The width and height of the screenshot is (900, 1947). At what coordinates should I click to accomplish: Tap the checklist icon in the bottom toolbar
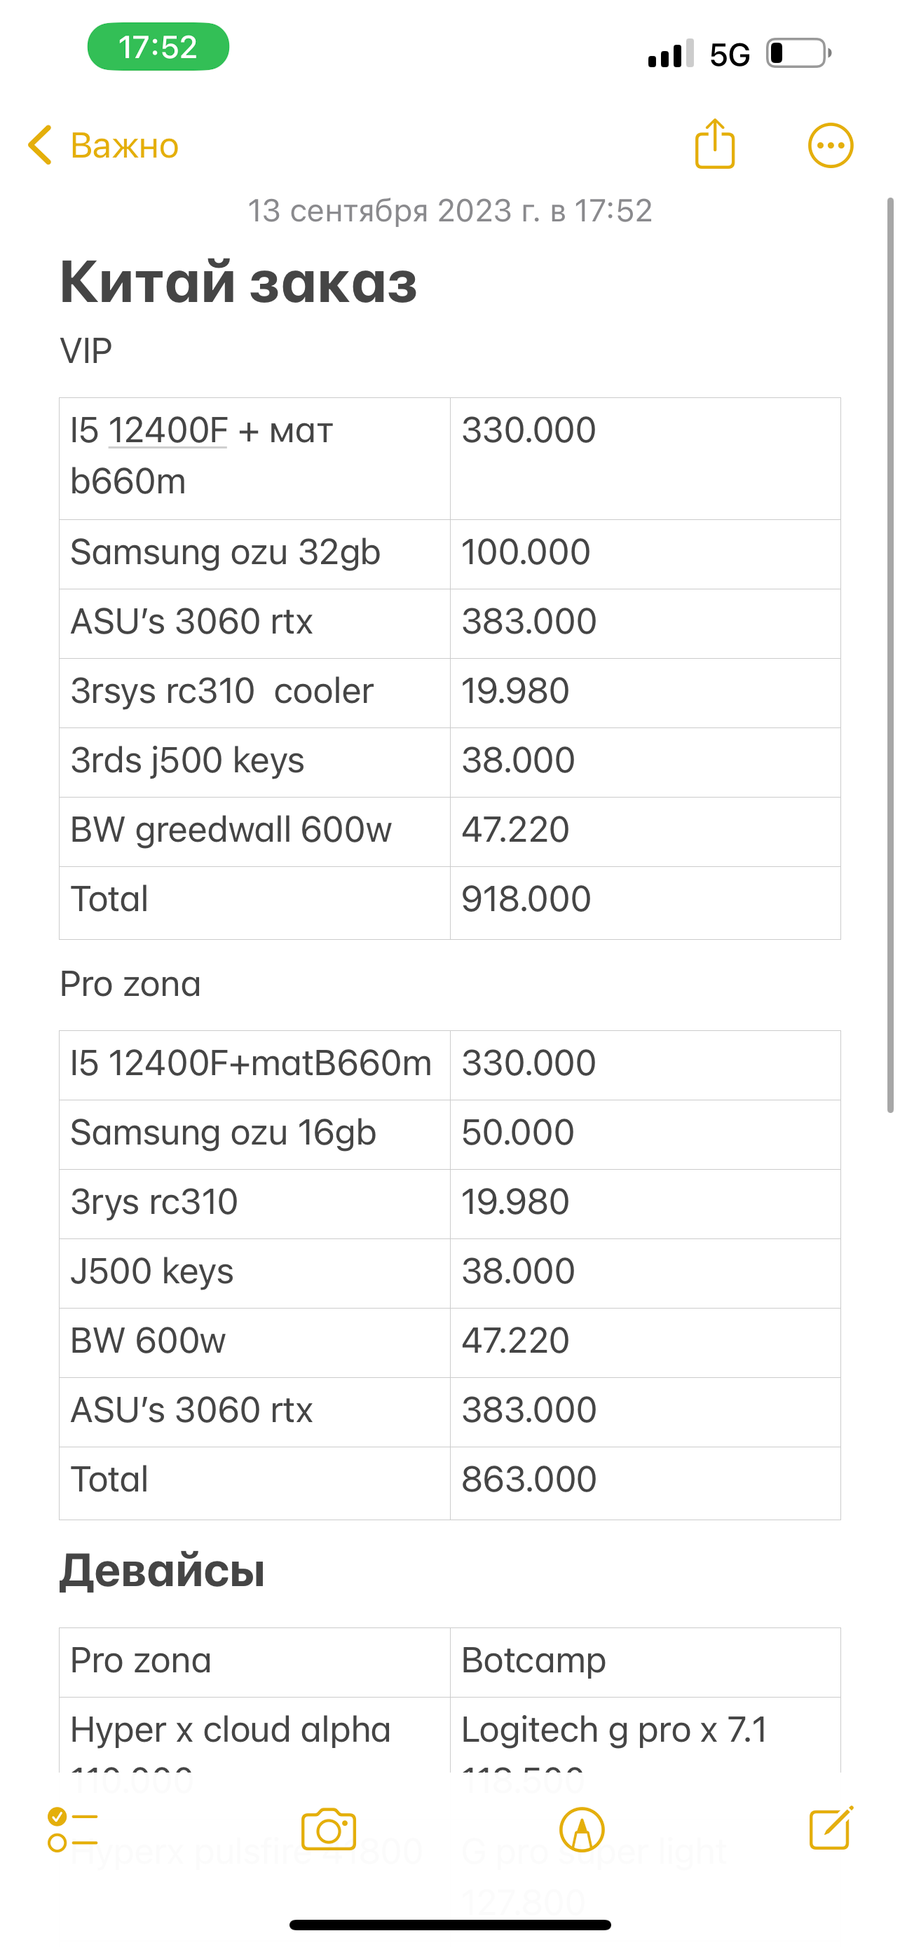(x=72, y=1830)
